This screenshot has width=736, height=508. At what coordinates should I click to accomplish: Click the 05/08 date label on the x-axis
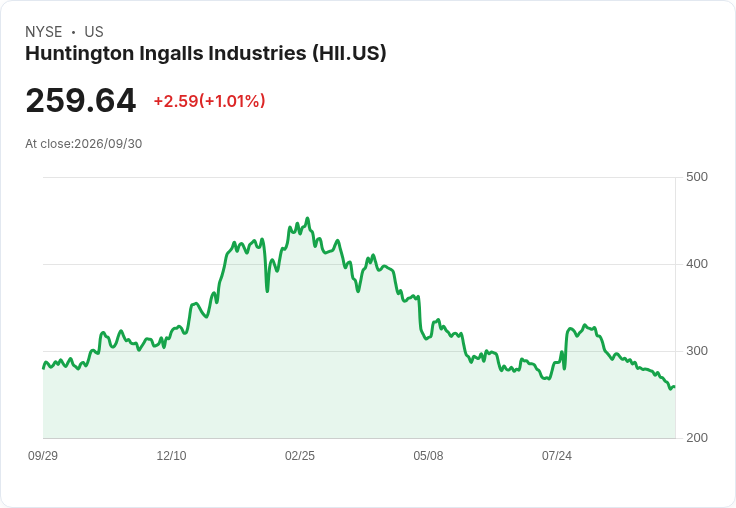(428, 455)
